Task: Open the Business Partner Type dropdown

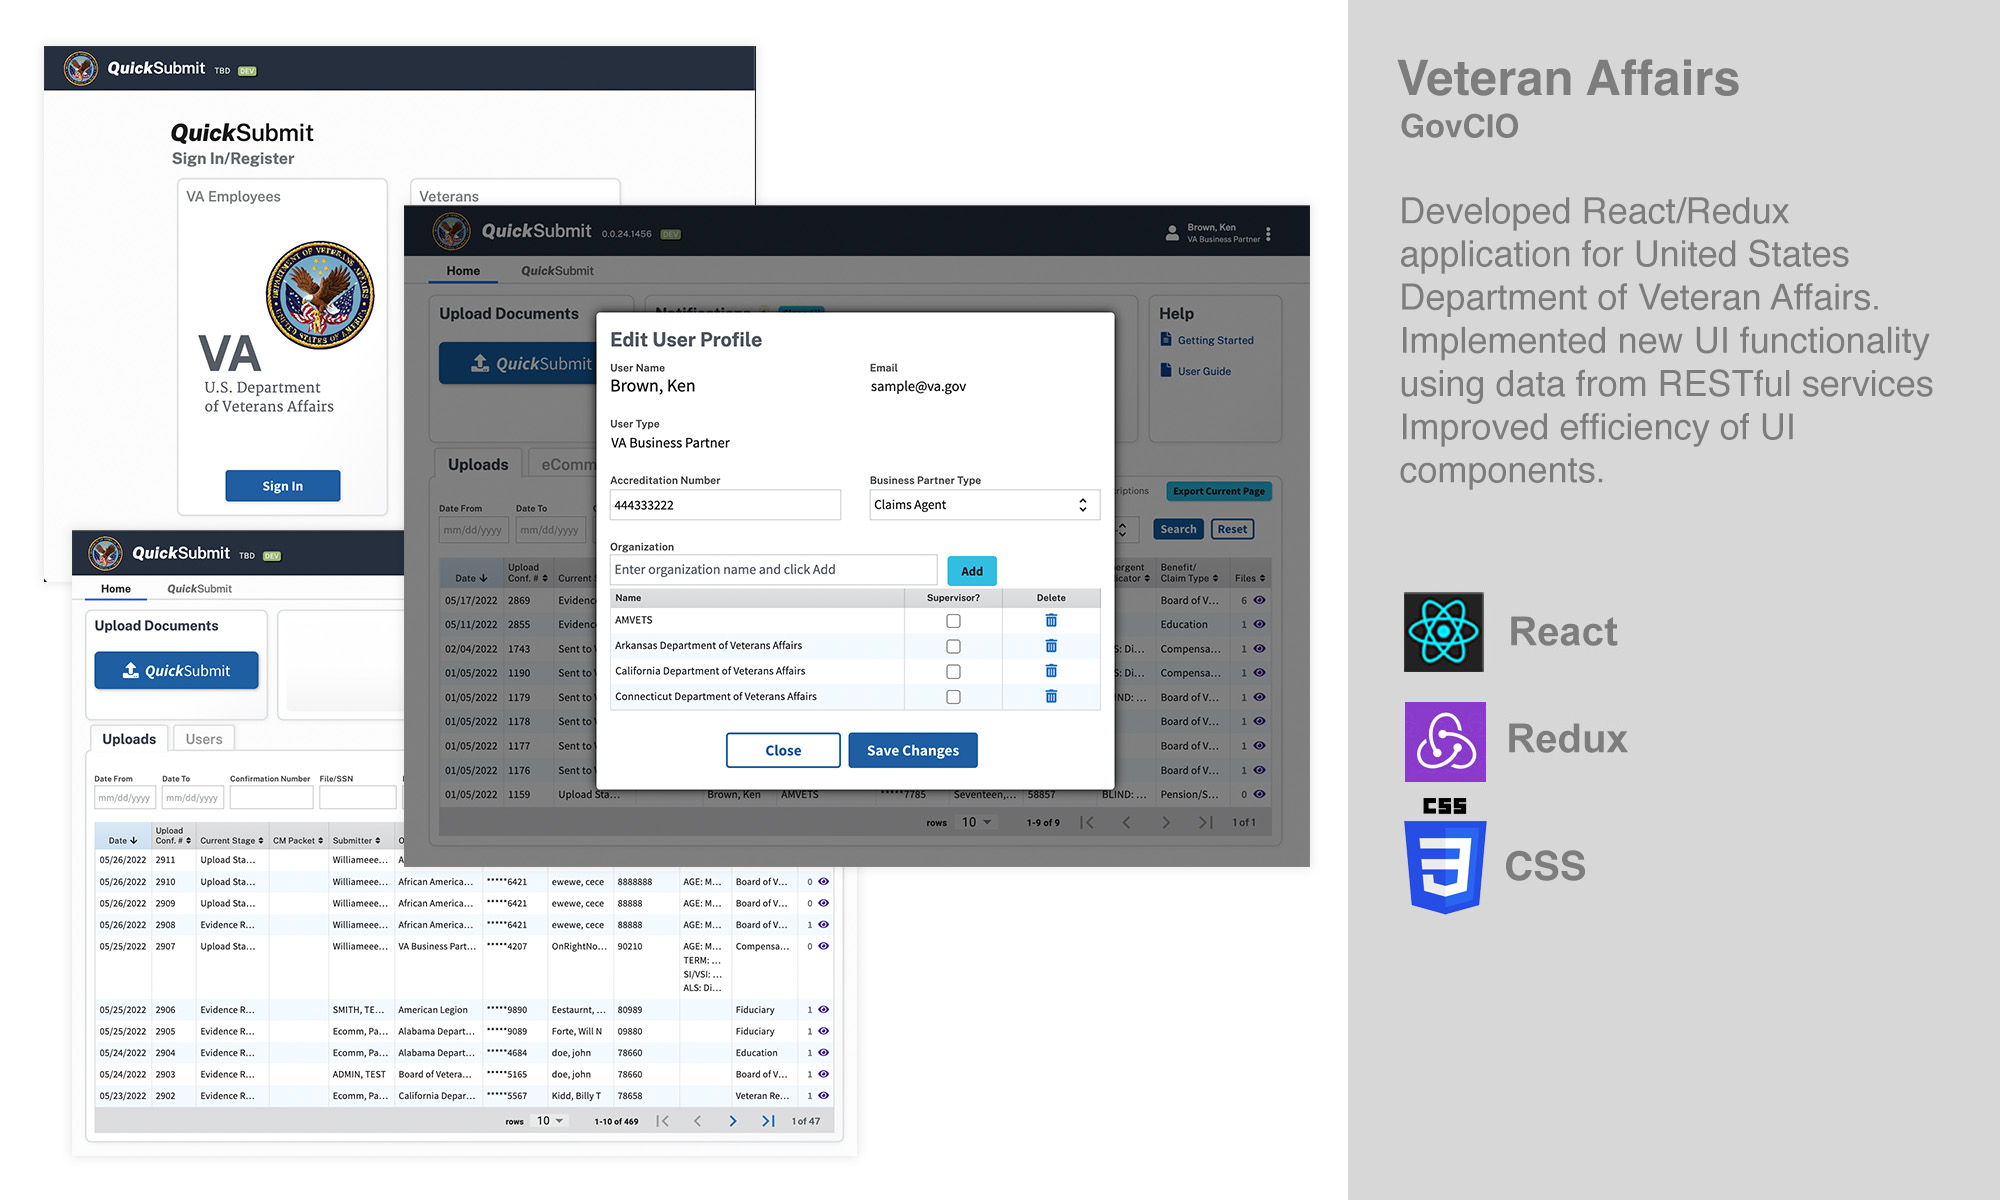Action: (x=984, y=505)
